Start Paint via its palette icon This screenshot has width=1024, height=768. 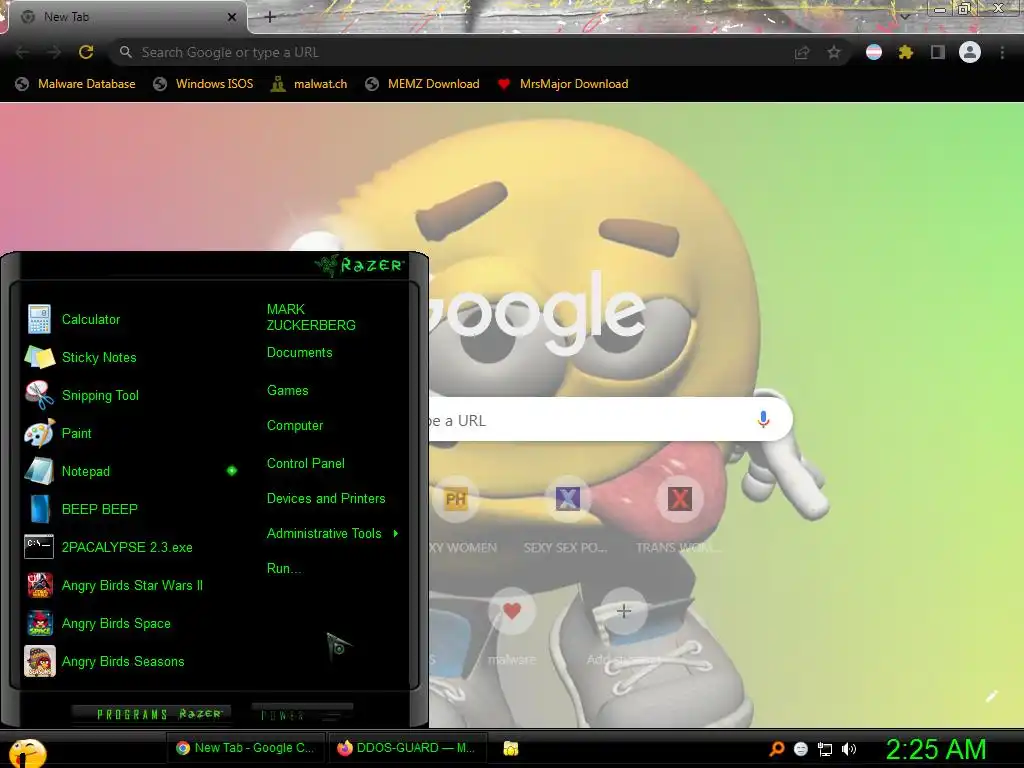pos(39,433)
